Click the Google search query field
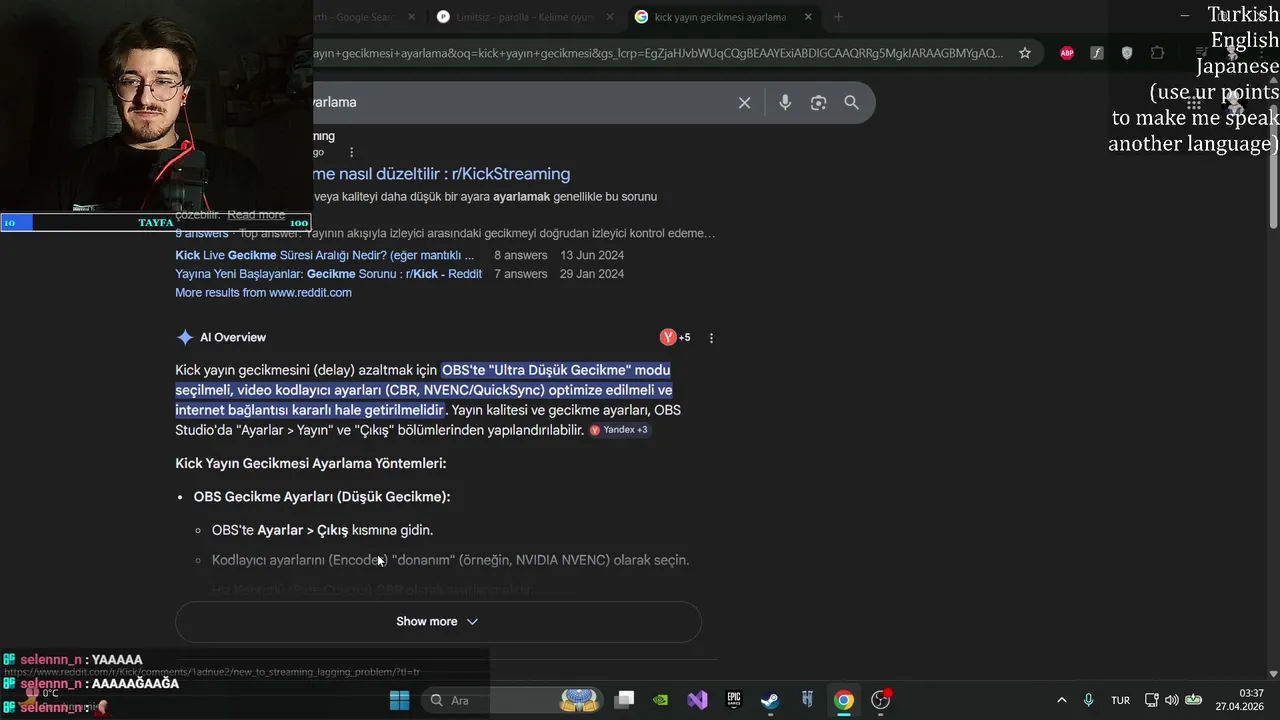This screenshot has height=720, width=1280. 520,102
